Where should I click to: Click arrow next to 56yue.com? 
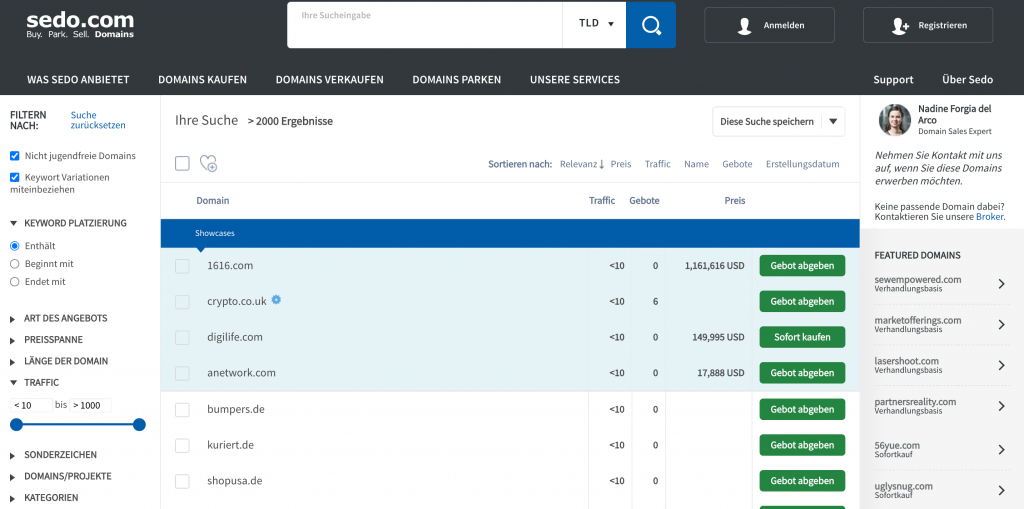[x=1001, y=450]
